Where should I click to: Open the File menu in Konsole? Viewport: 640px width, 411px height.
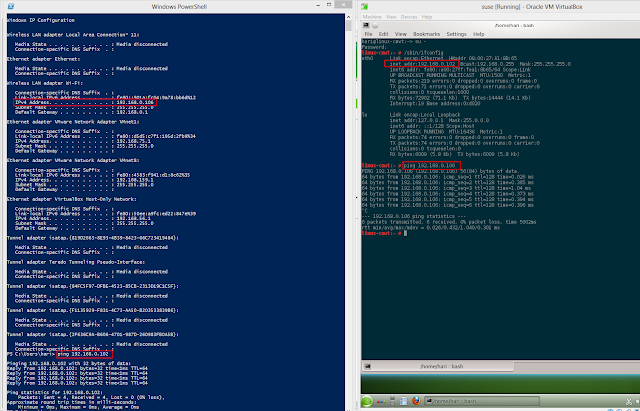(x=368, y=34)
